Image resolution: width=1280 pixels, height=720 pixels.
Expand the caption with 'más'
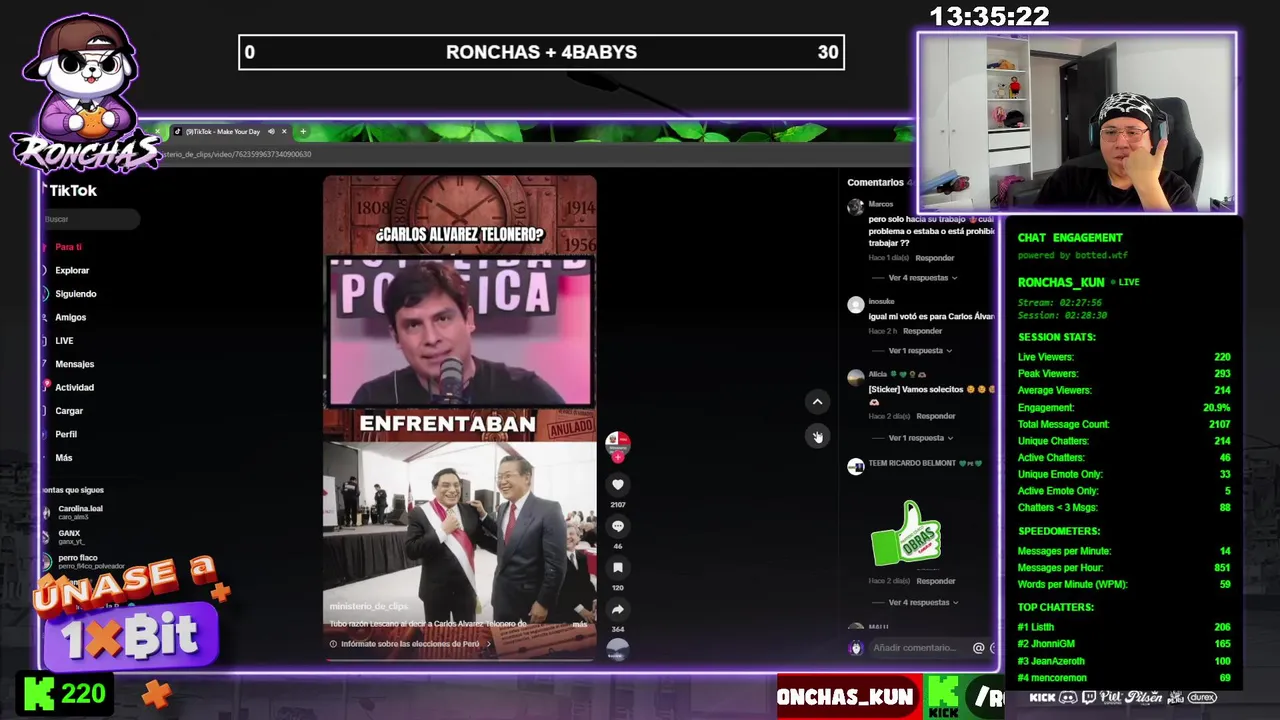click(580, 624)
